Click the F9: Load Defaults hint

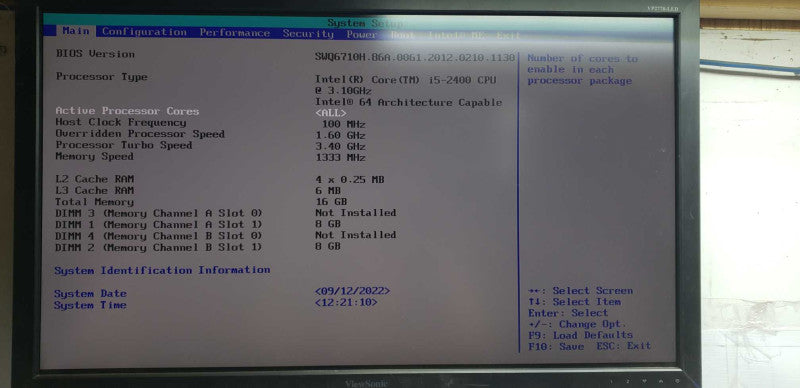[581, 335]
